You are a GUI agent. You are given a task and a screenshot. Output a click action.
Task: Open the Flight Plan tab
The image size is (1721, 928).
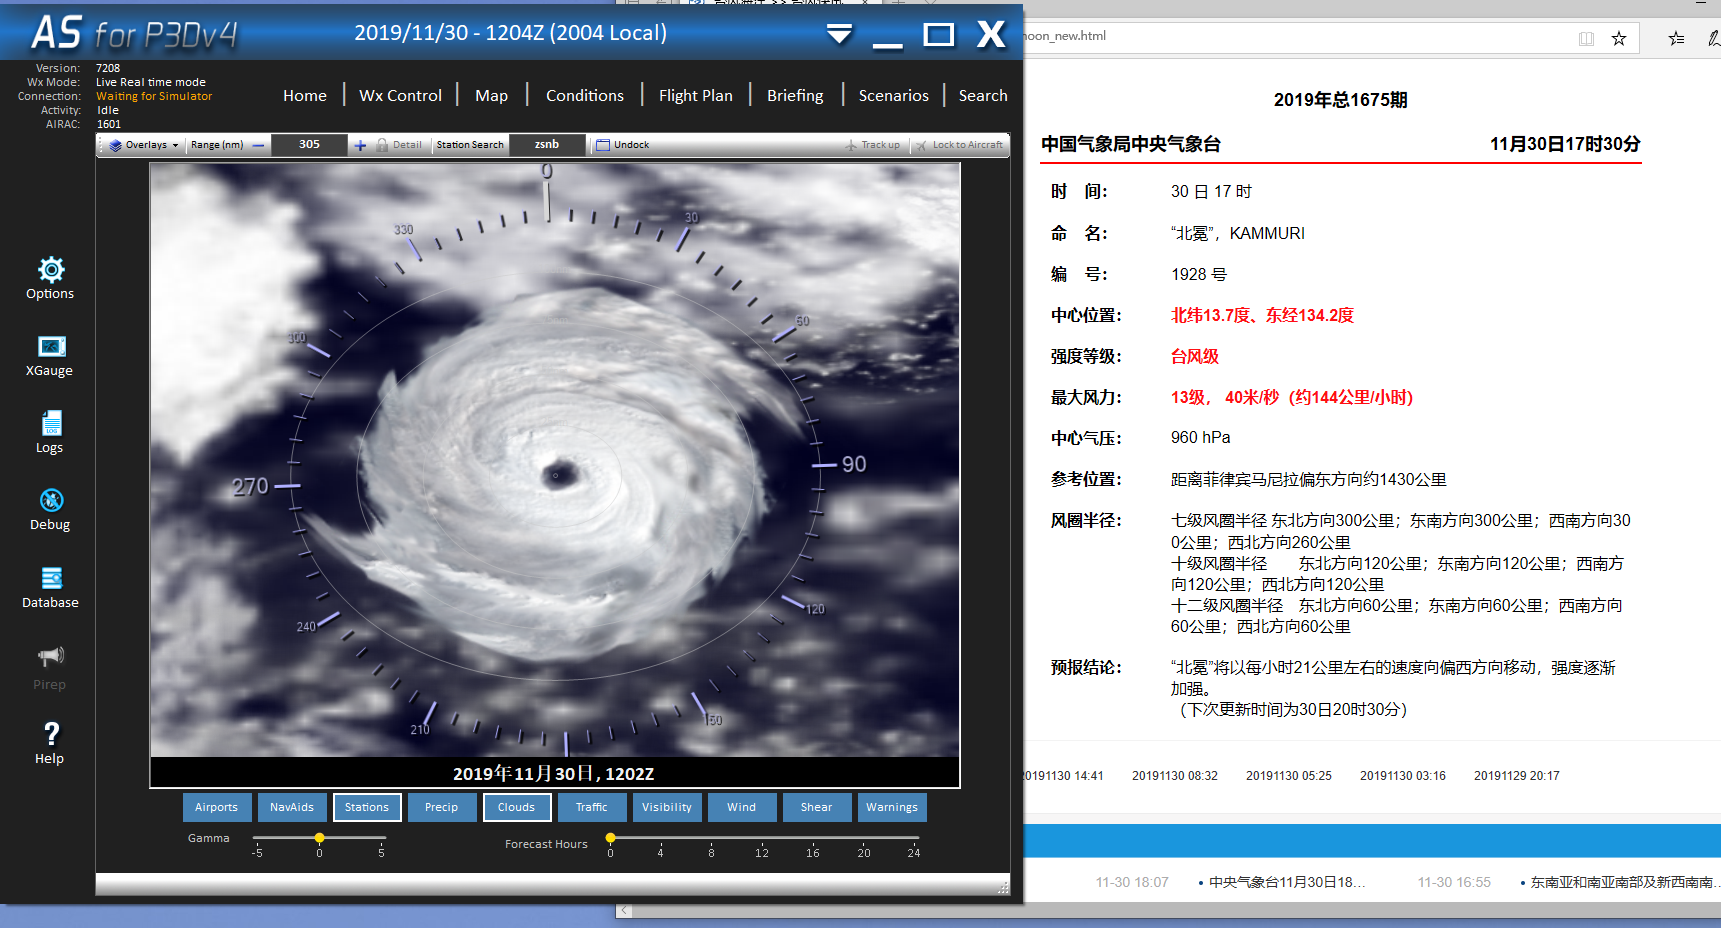coord(696,96)
